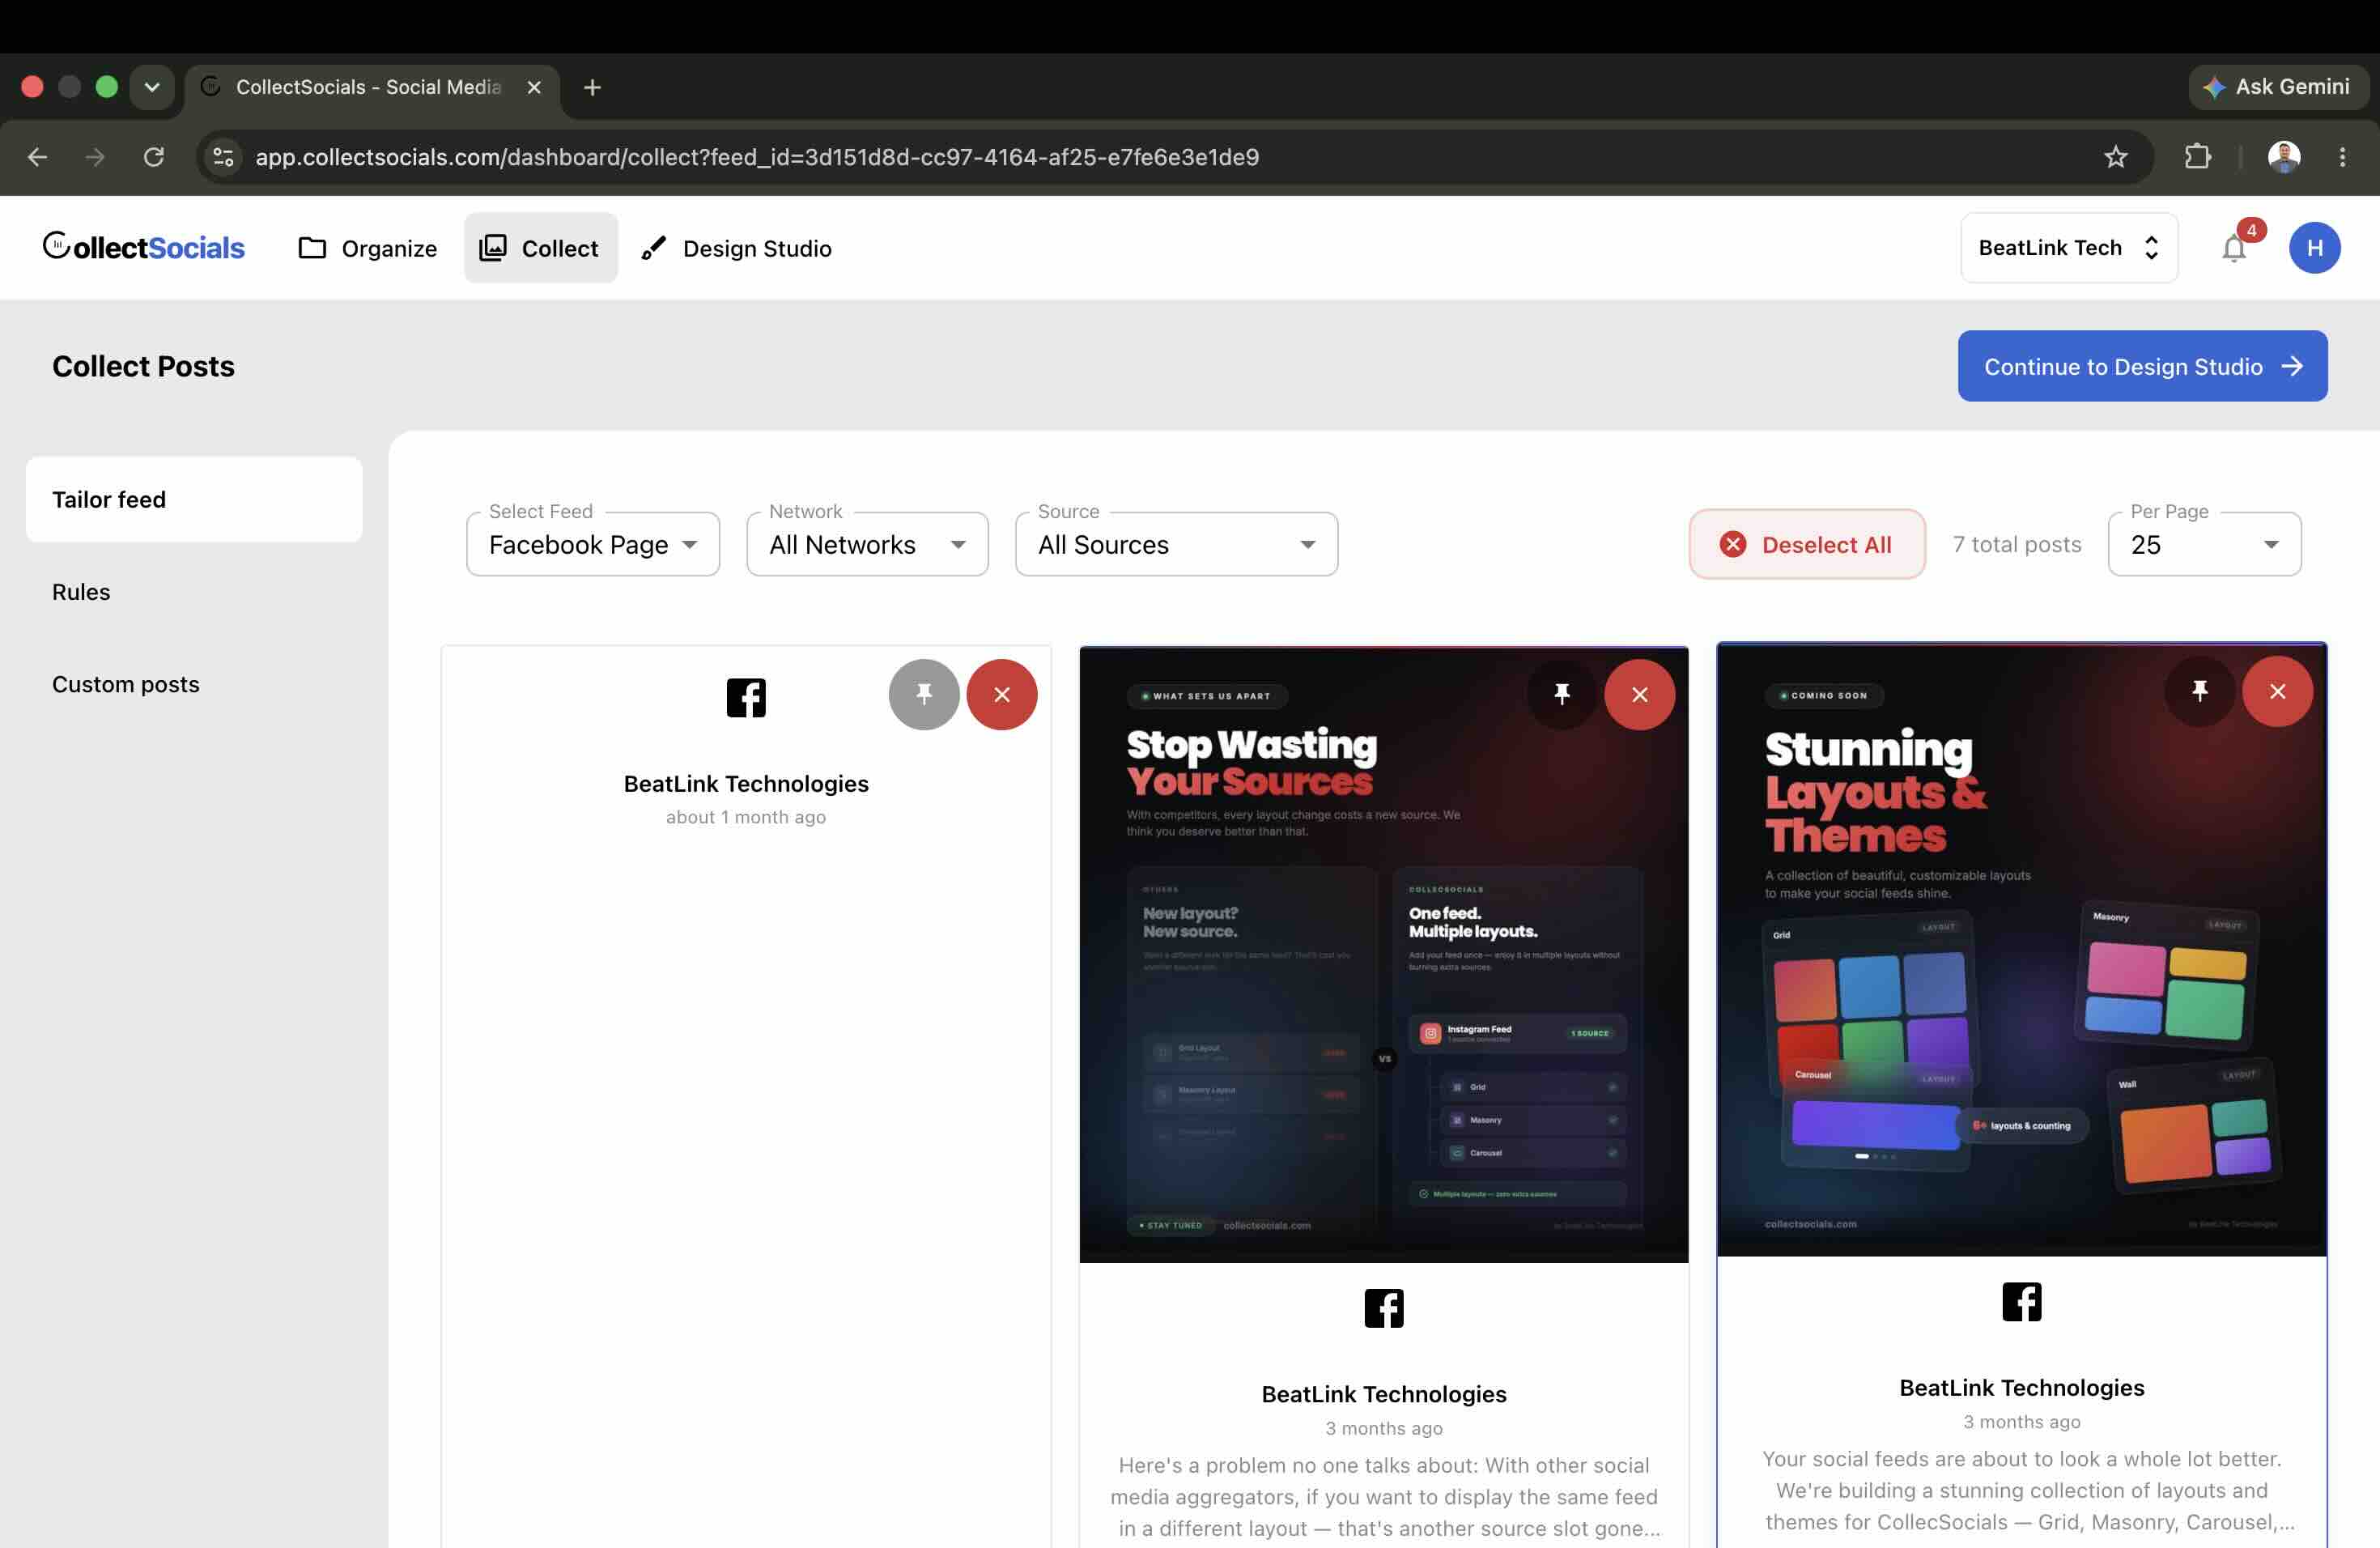This screenshot has height=1548, width=2380.
Task: Click the CollectSocials logo
Action: [x=143, y=247]
